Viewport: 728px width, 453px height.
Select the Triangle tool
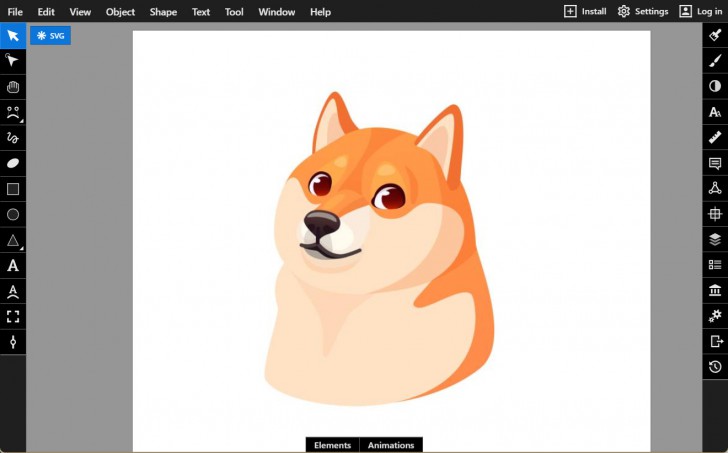point(13,240)
